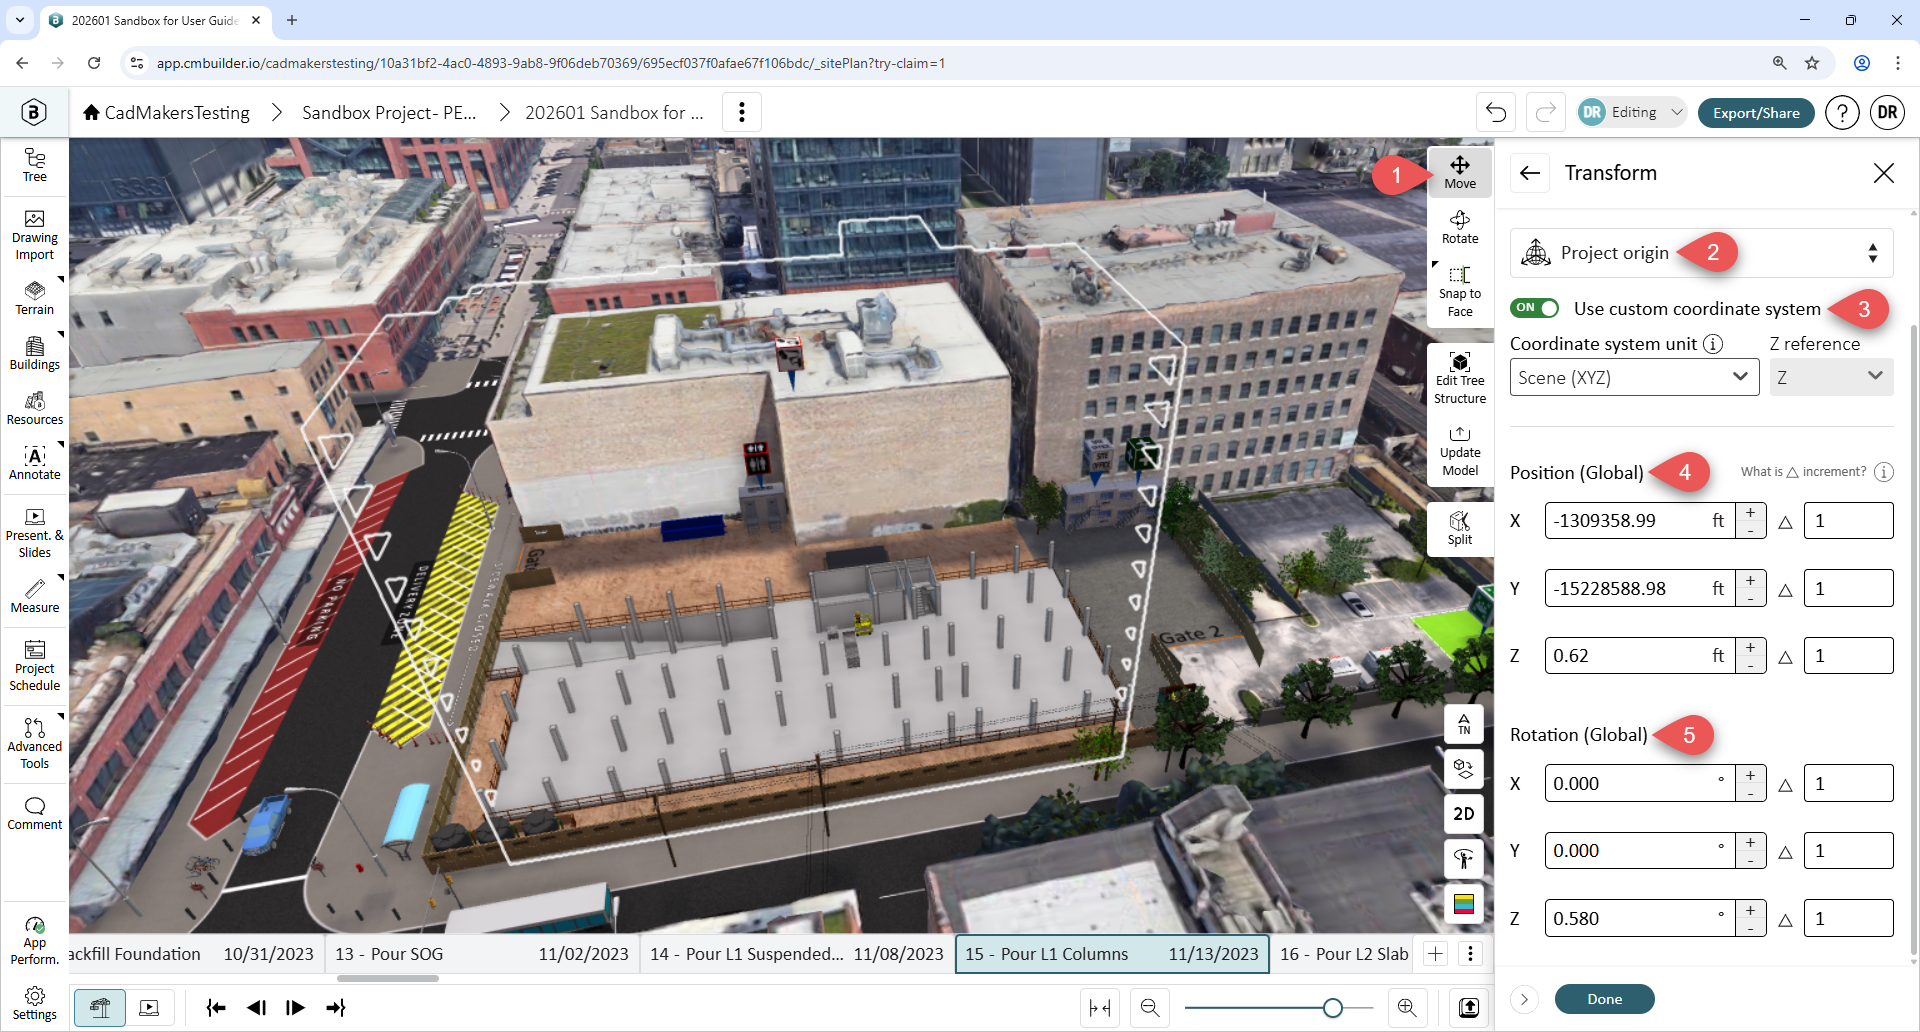Jump to the first timeline step
The image size is (1920, 1032).
coord(215,1008)
